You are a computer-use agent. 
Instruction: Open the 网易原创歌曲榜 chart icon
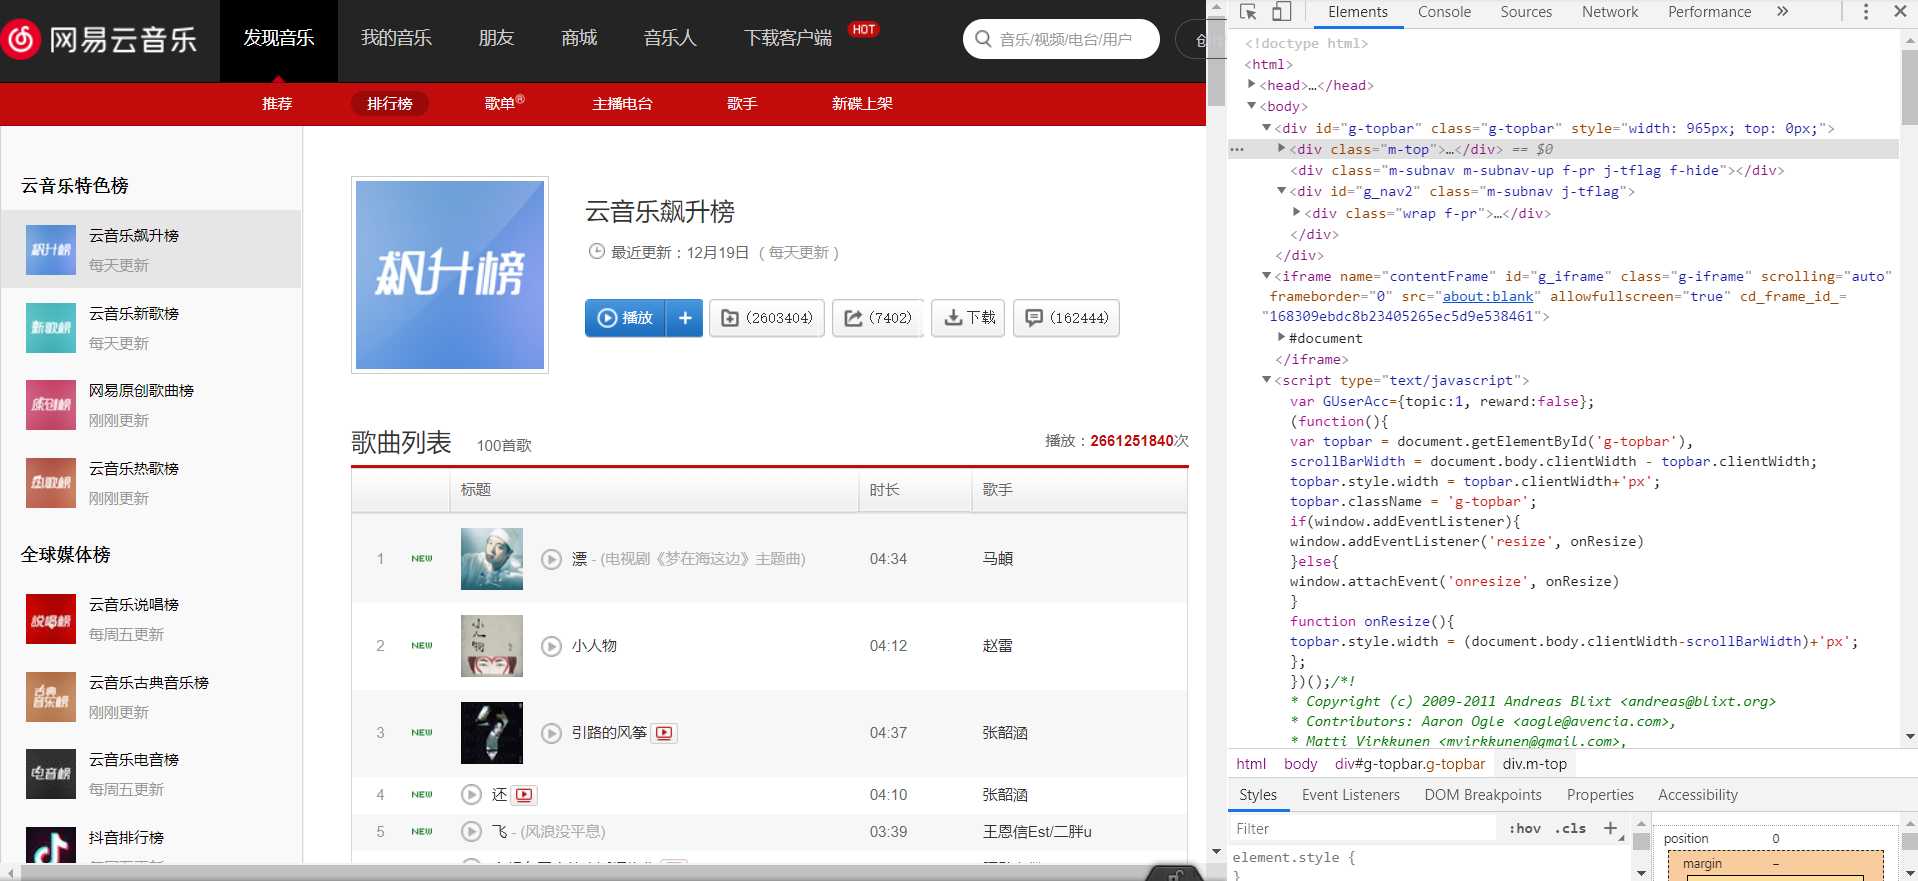click(x=51, y=405)
